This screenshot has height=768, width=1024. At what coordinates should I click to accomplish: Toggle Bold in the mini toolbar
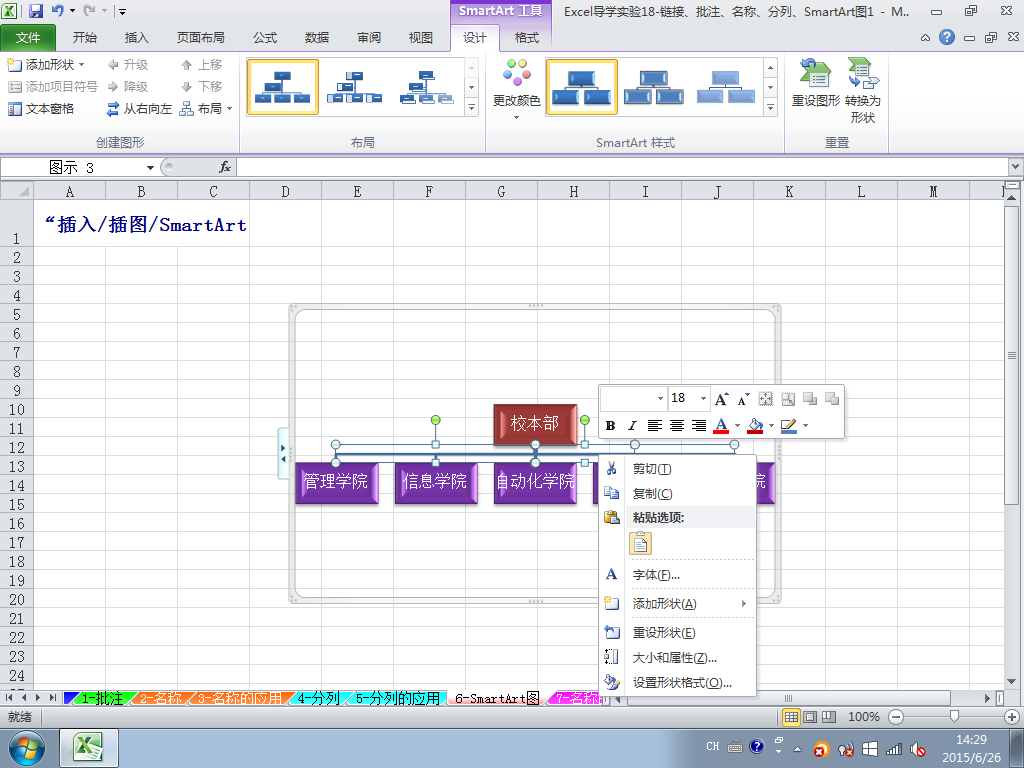point(610,426)
